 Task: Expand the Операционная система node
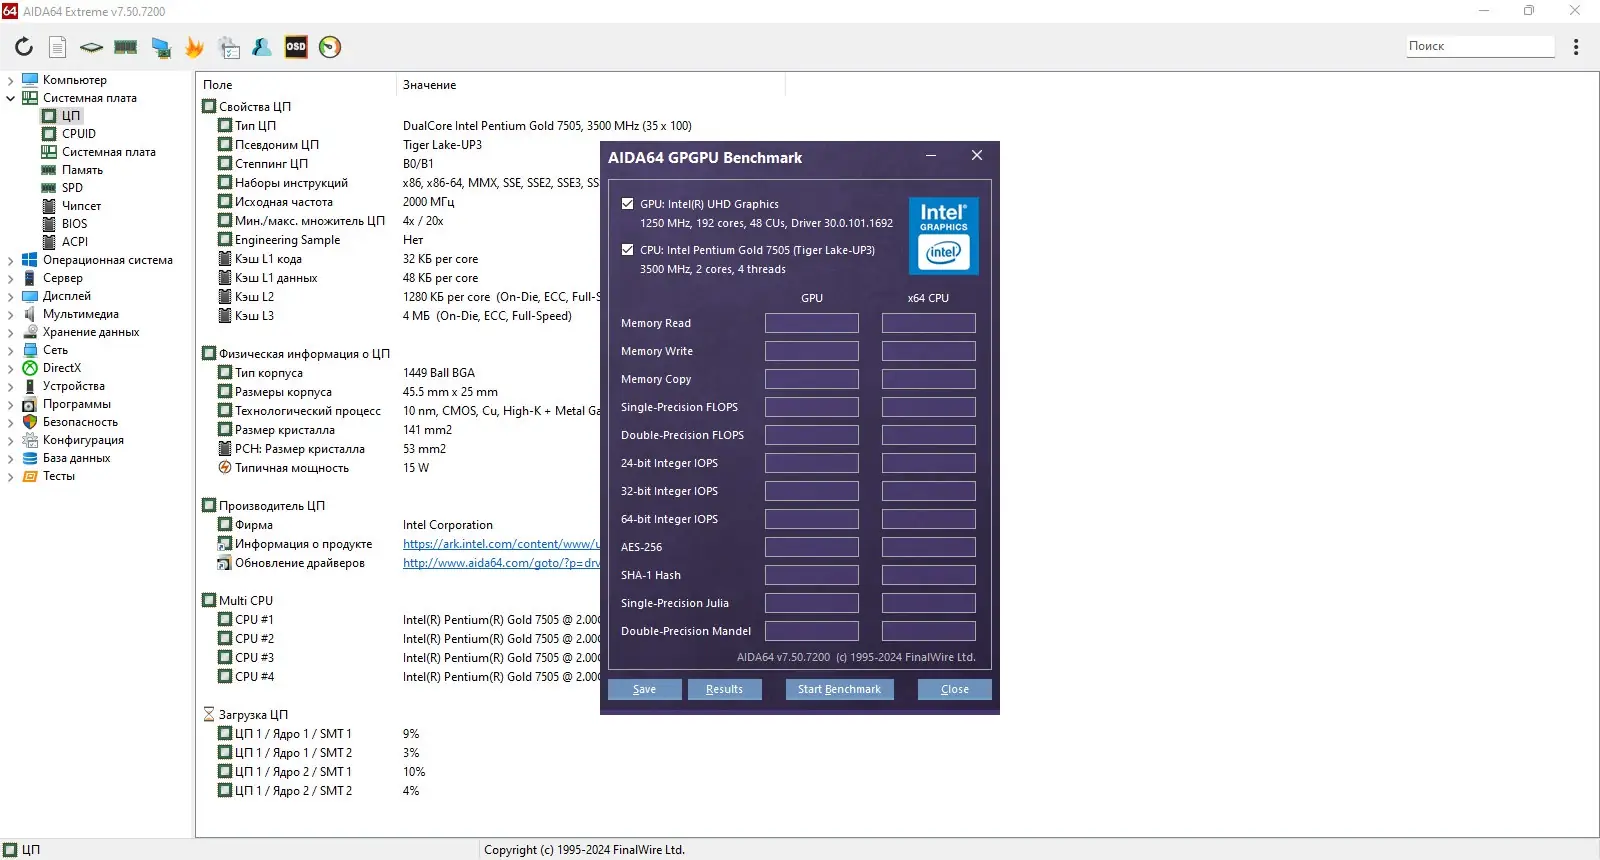[10, 260]
